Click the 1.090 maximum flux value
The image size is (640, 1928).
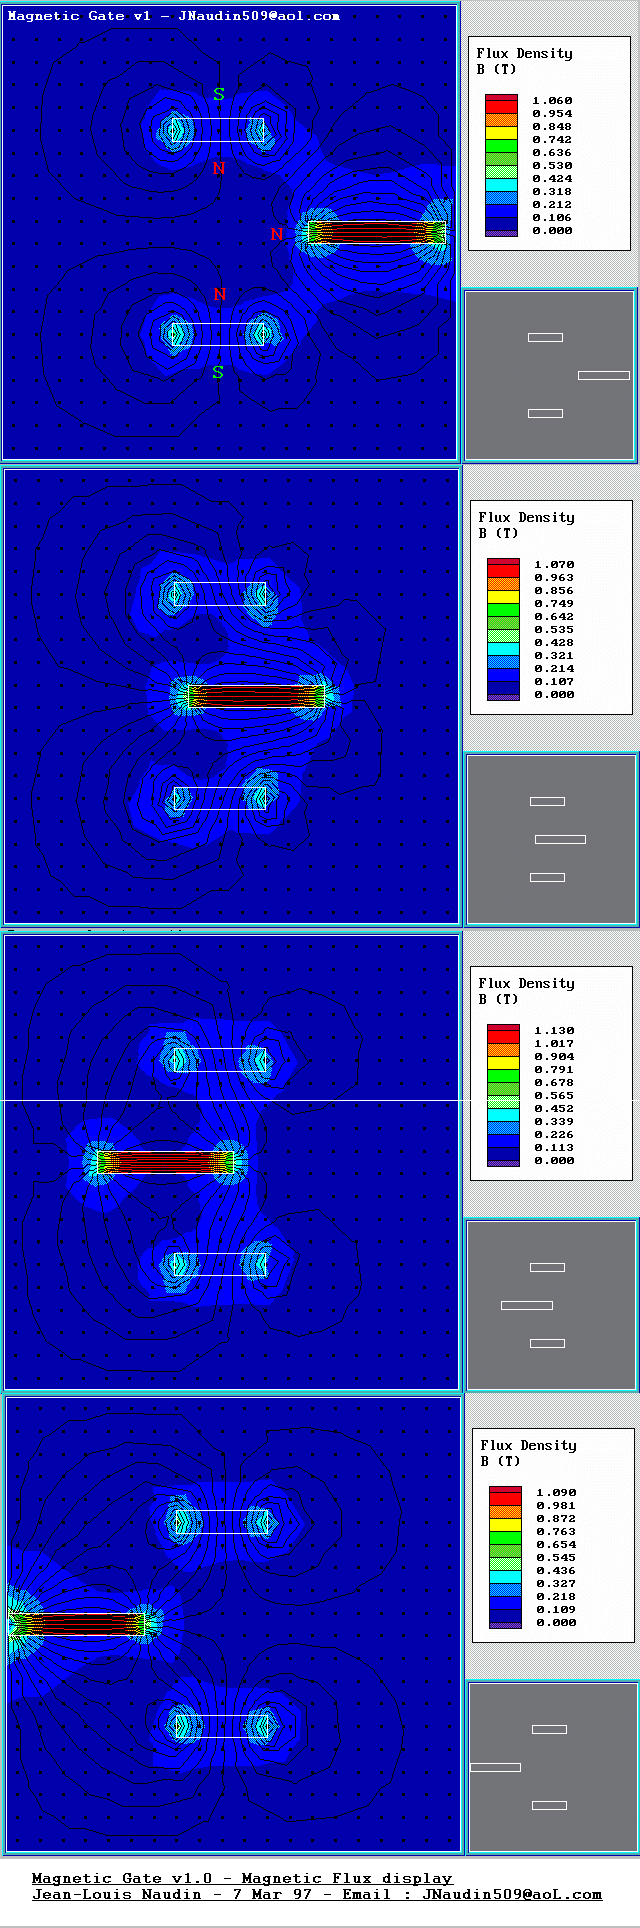556,1493
